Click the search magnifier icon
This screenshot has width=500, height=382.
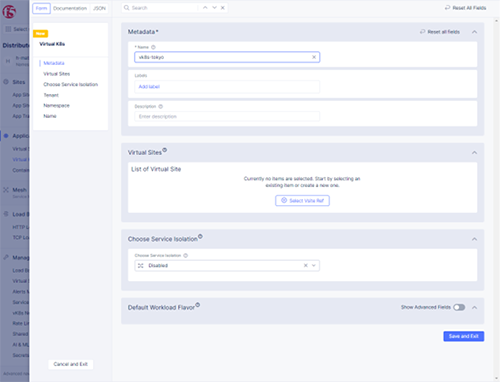127,8
